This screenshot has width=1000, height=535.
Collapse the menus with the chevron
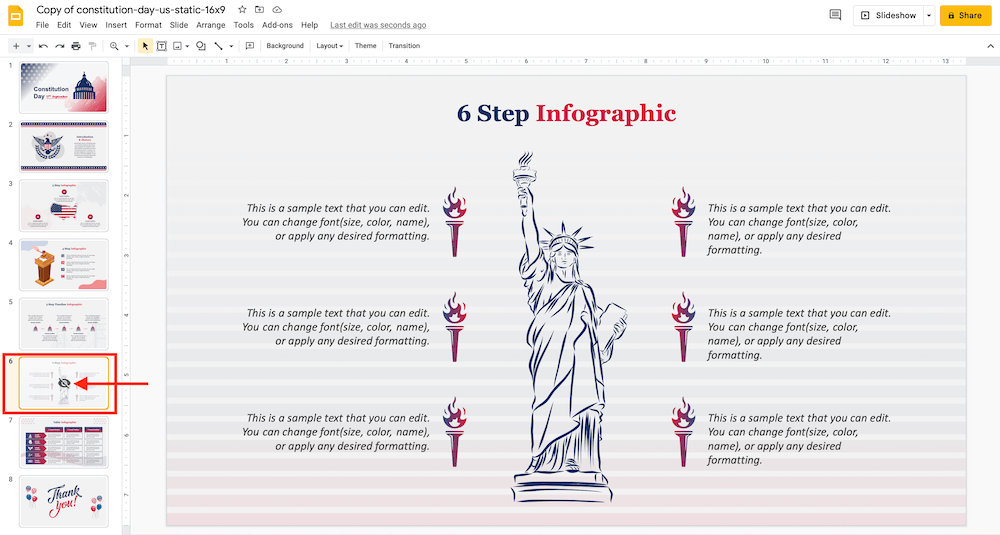(x=990, y=46)
